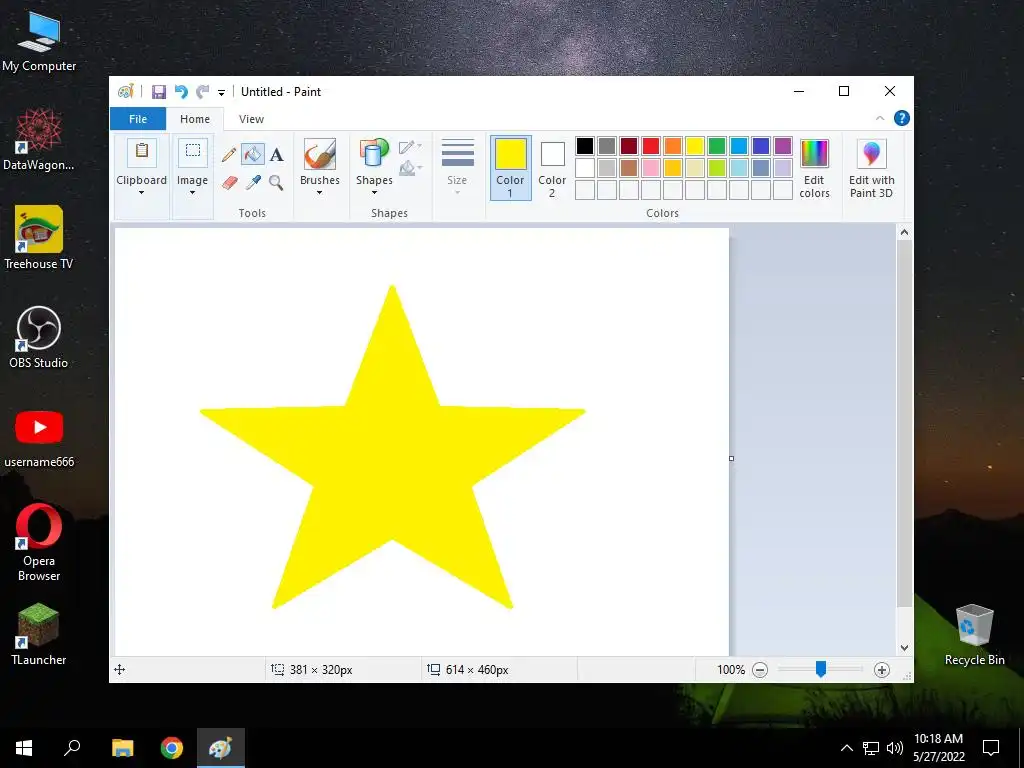This screenshot has width=1024, height=768.
Task: Pick the purple color swatch in top row
Action: click(x=782, y=146)
